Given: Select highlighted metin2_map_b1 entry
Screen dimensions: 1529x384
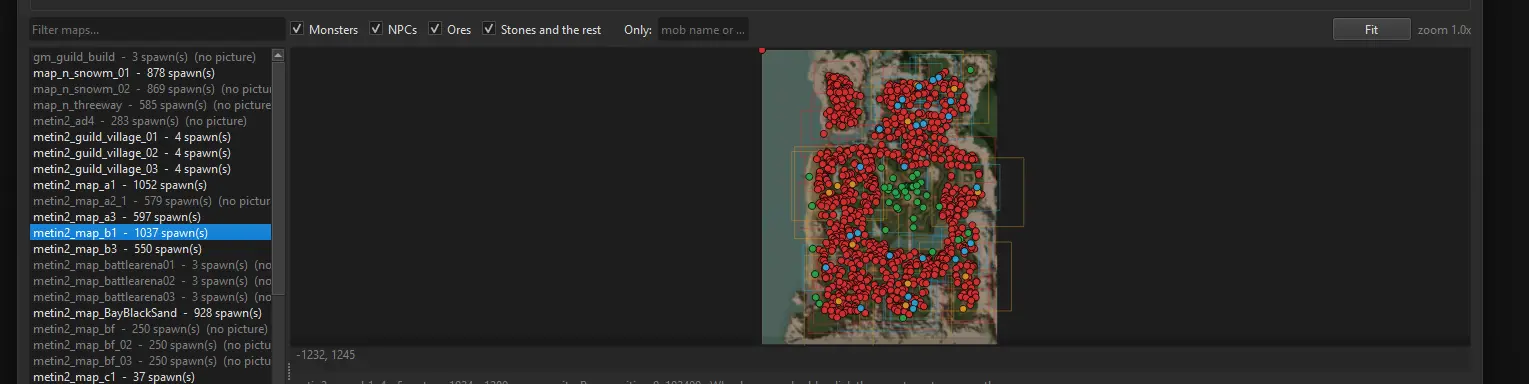Looking at the screenshot, I should pyautogui.click(x=151, y=233).
